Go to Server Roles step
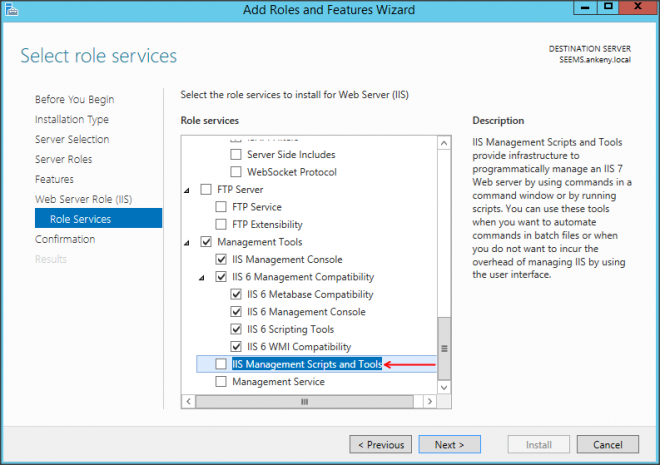 65,159
